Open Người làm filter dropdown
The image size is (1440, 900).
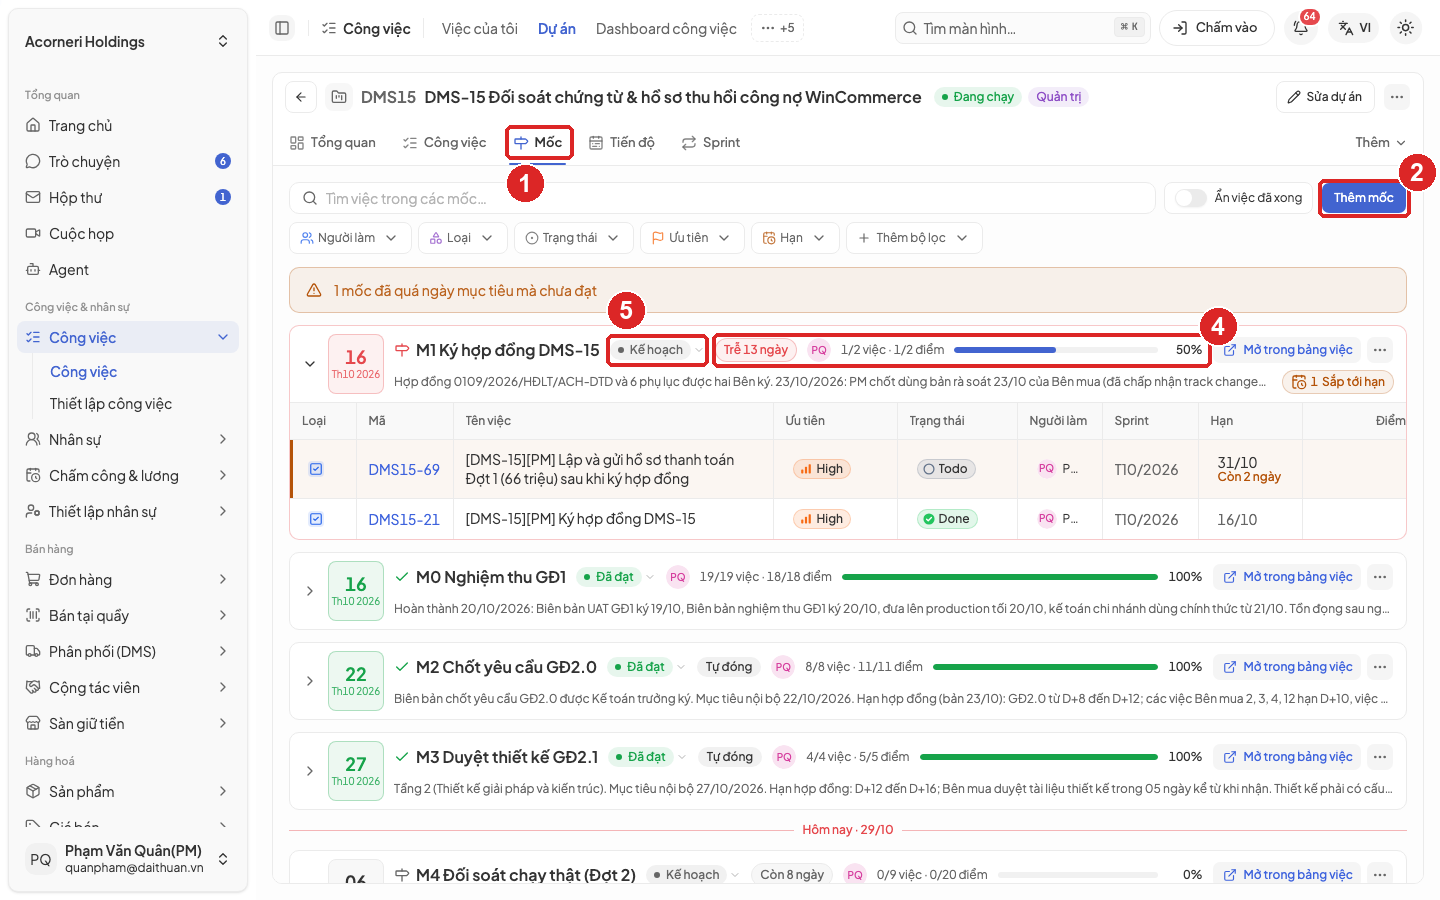click(x=349, y=238)
